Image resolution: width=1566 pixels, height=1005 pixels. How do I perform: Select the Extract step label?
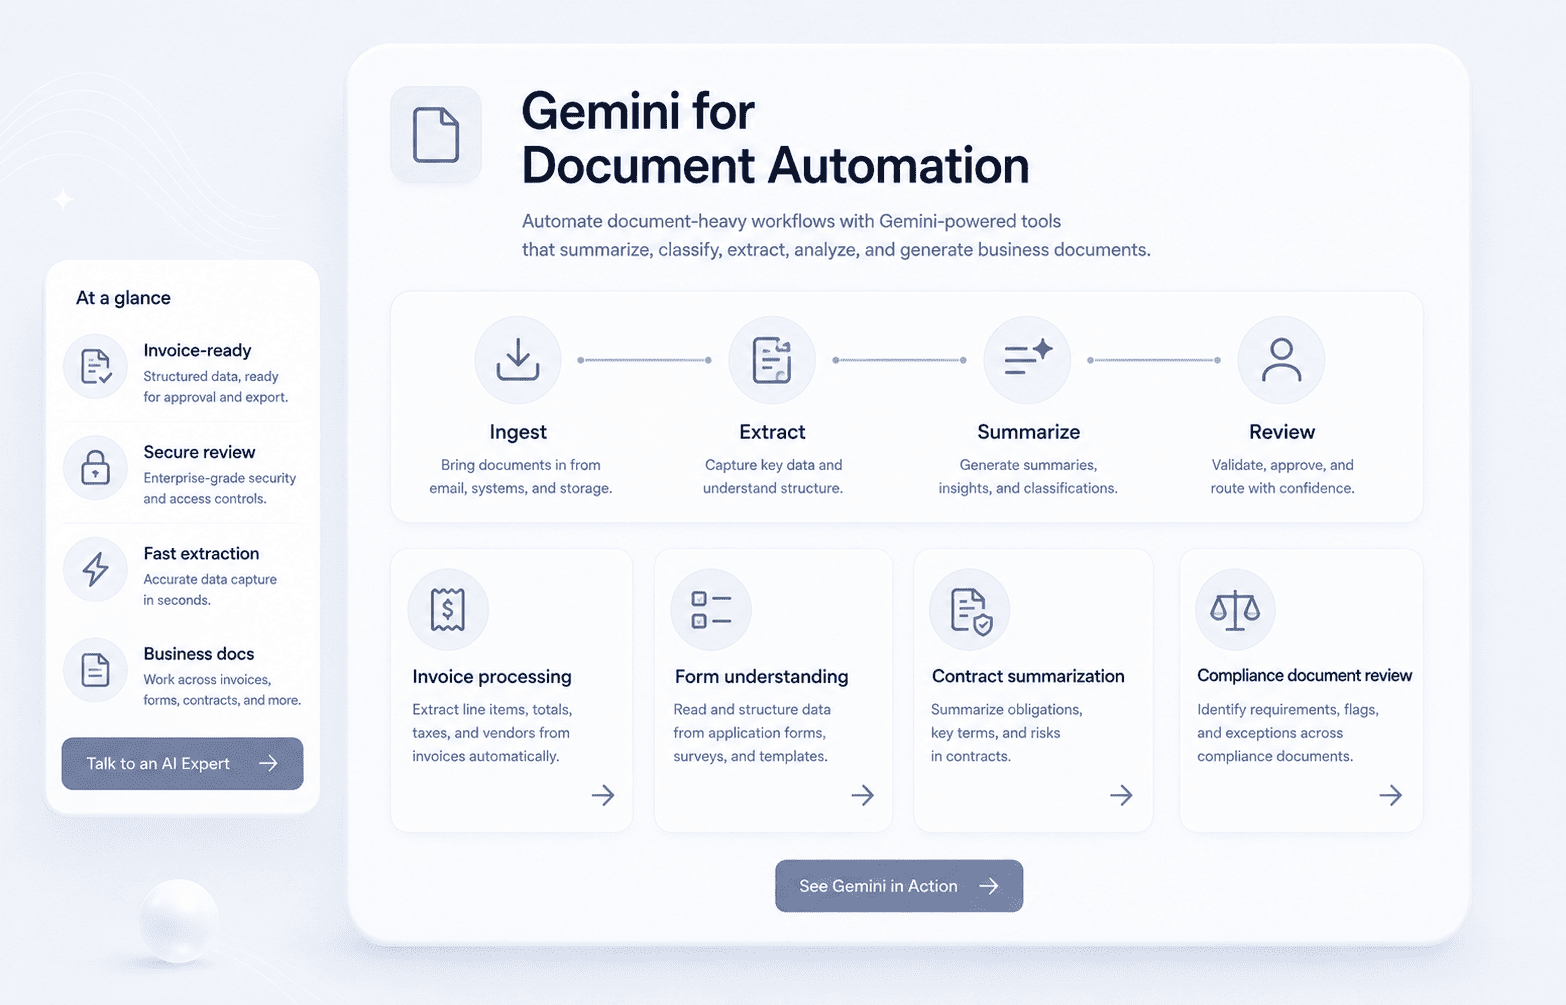[772, 432]
